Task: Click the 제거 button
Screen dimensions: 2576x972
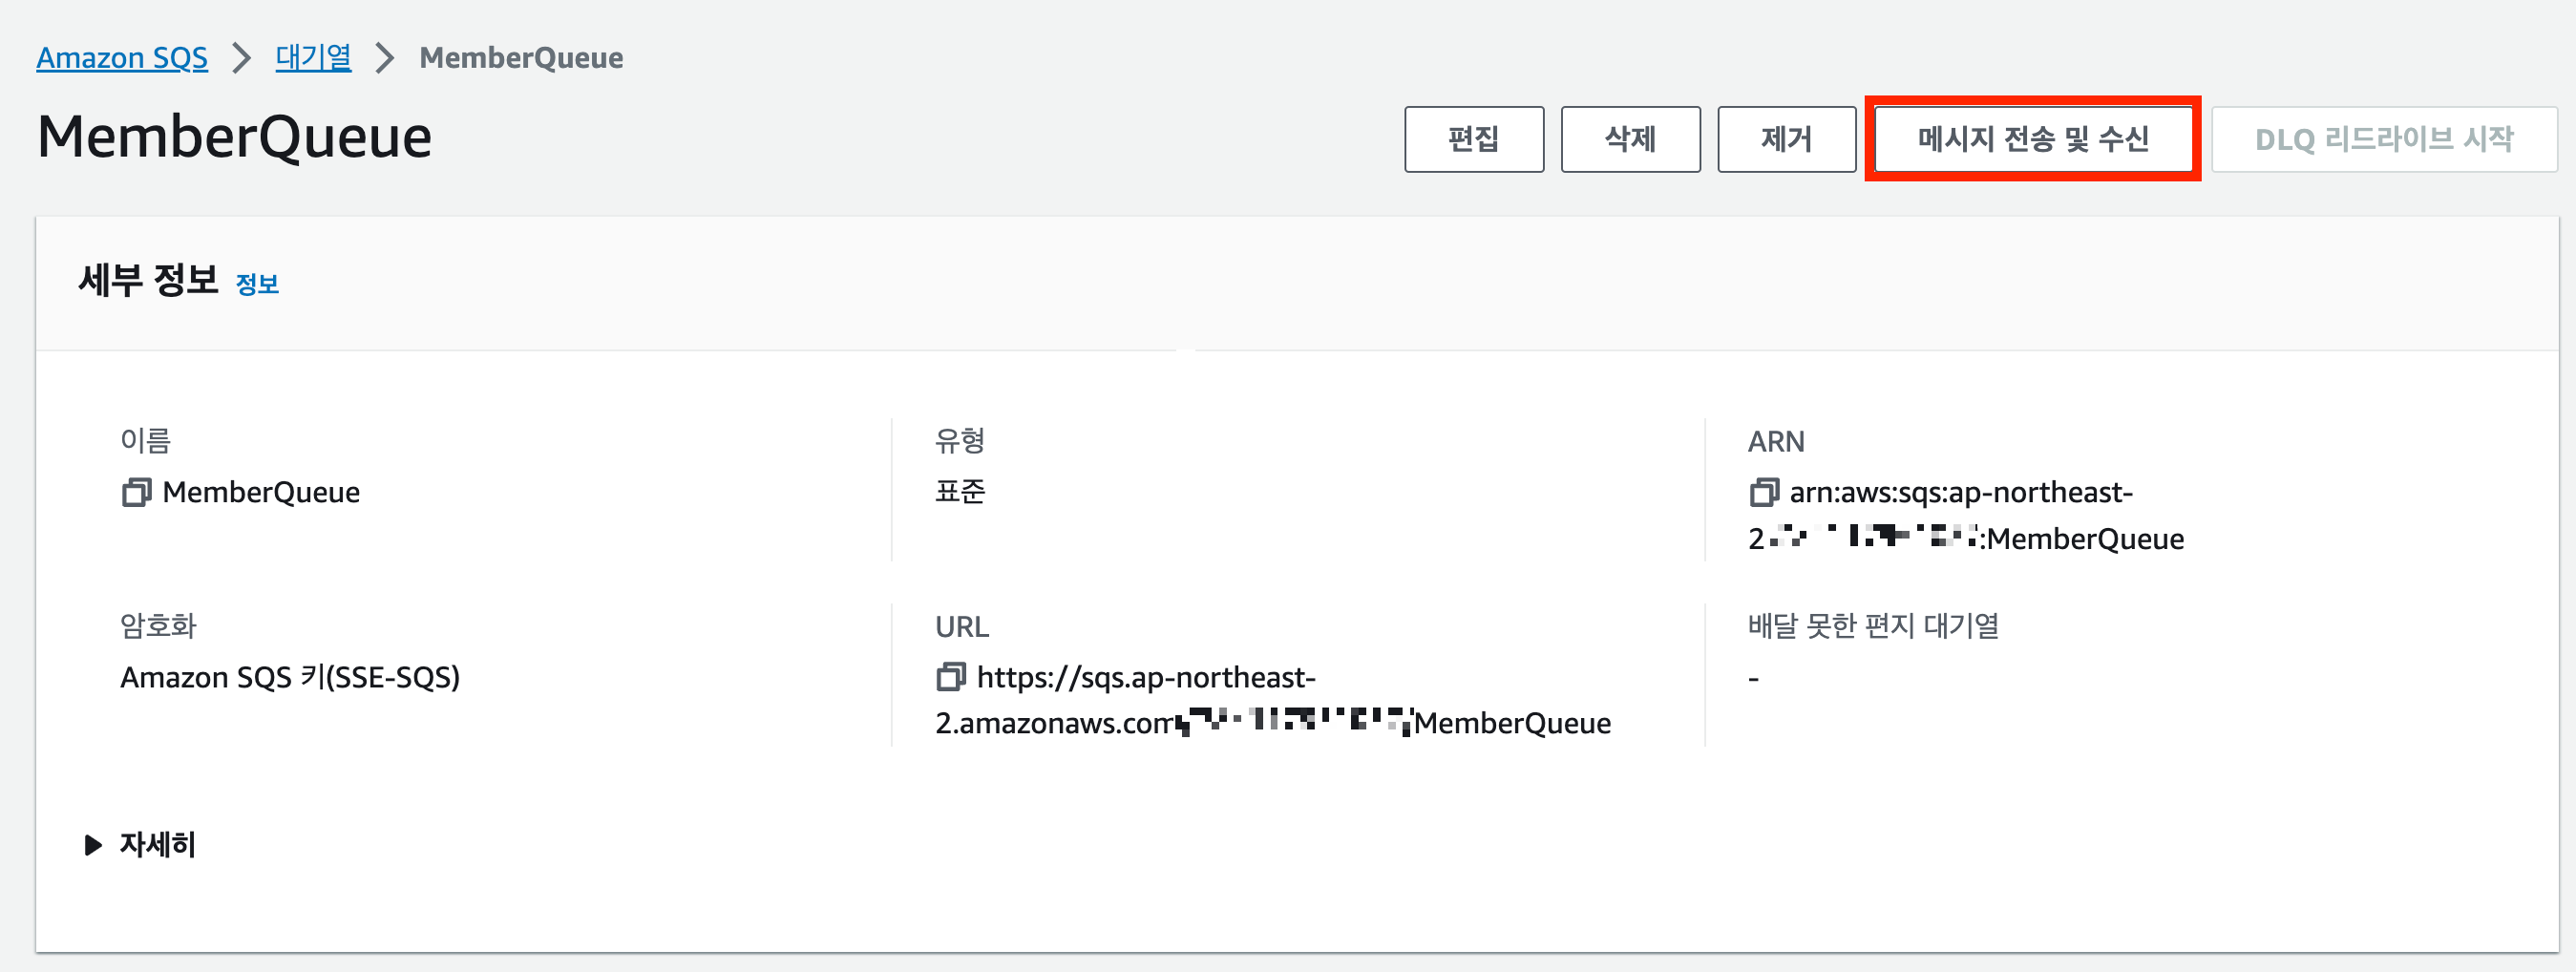Action: coord(1786,139)
